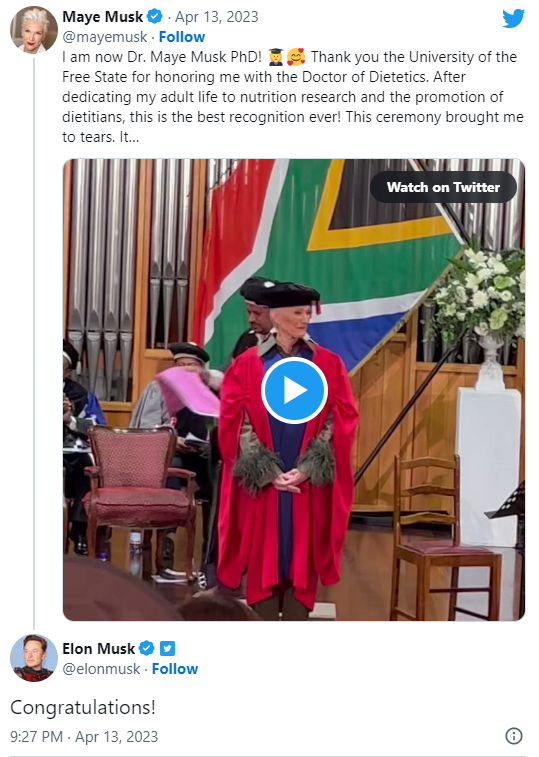The image size is (539, 757).
Task: Click the Congratulations! reply text
Action: (x=83, y=707)
